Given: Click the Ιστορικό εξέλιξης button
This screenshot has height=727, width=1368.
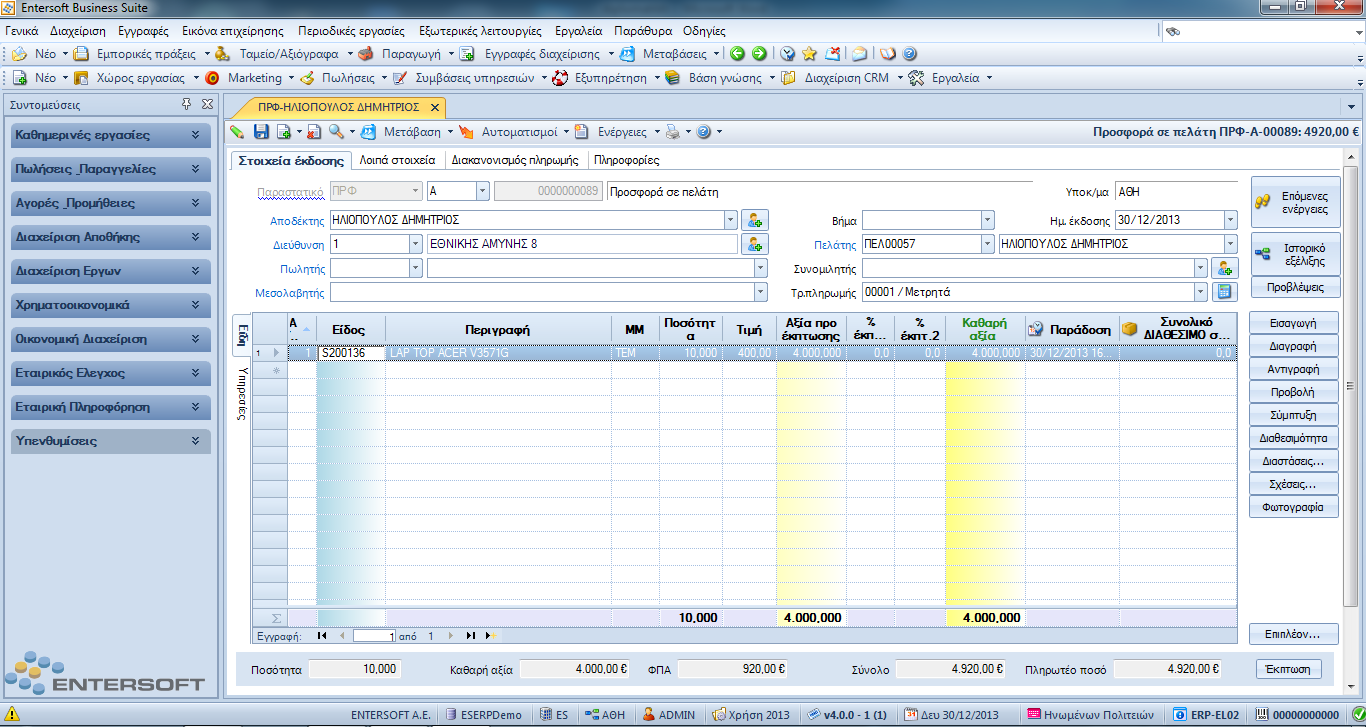Looking at the screenshot, I should [1294, 254].
